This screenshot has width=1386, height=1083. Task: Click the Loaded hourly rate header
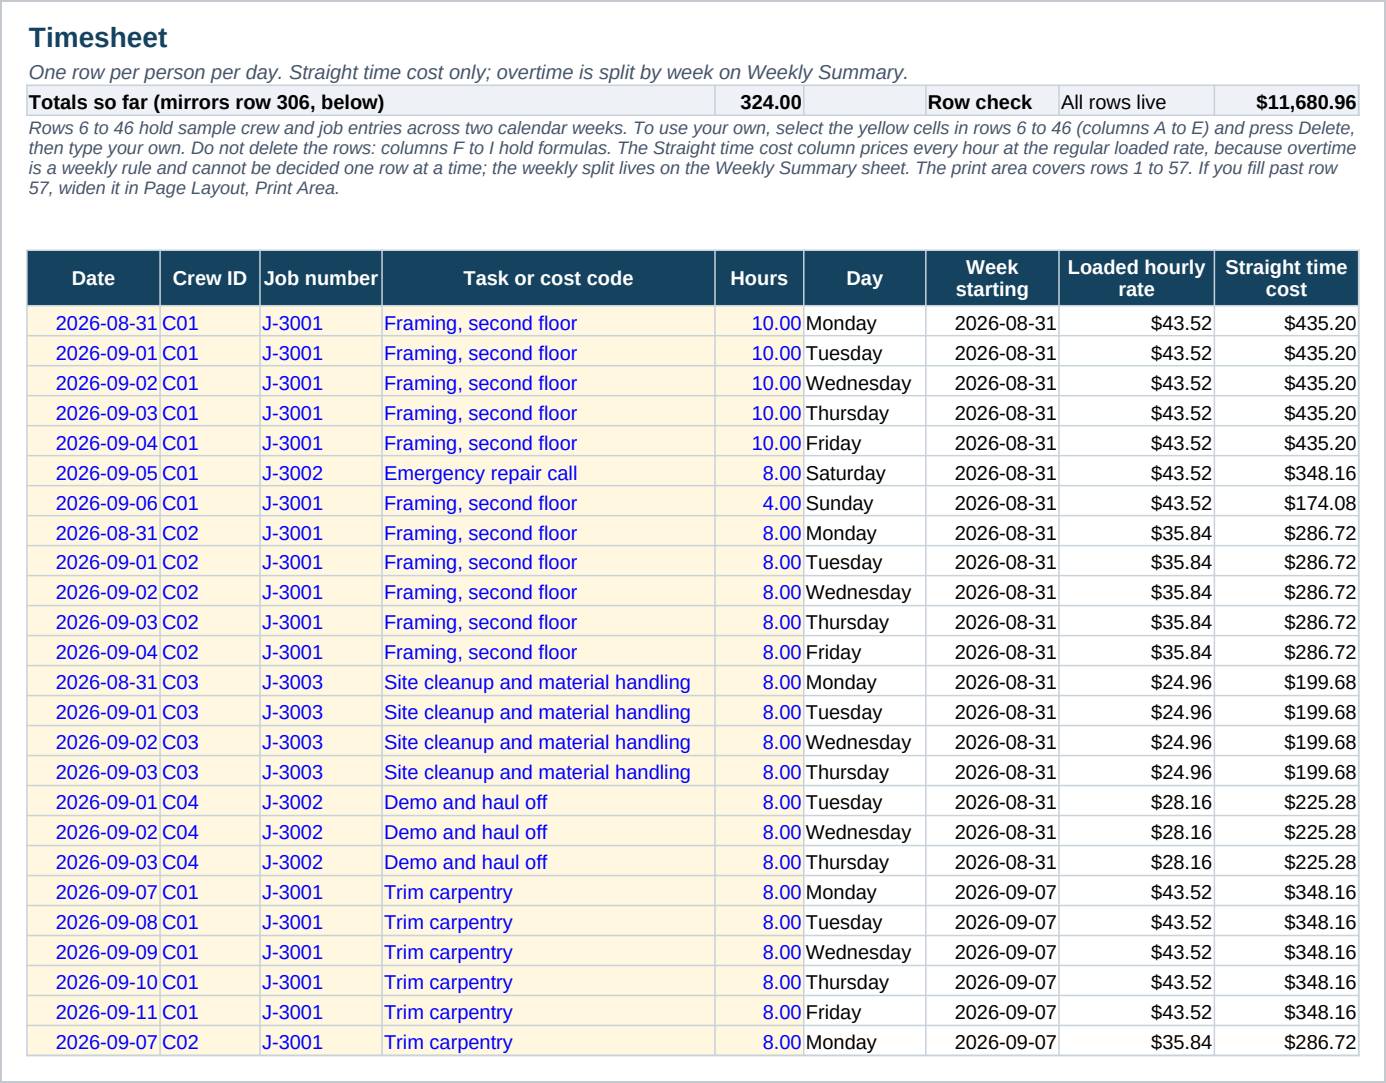coord(1136,278)
